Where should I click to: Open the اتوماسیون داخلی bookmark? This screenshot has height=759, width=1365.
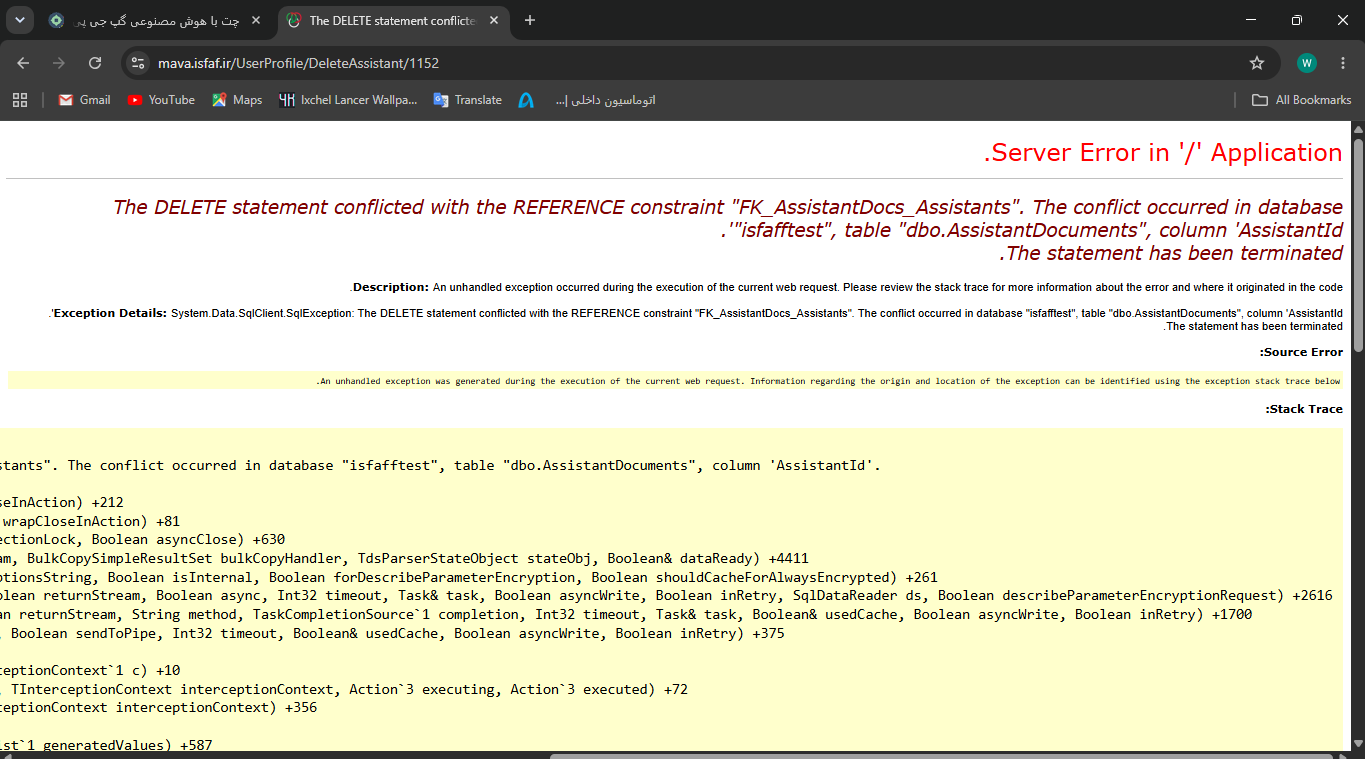[605, 100]
